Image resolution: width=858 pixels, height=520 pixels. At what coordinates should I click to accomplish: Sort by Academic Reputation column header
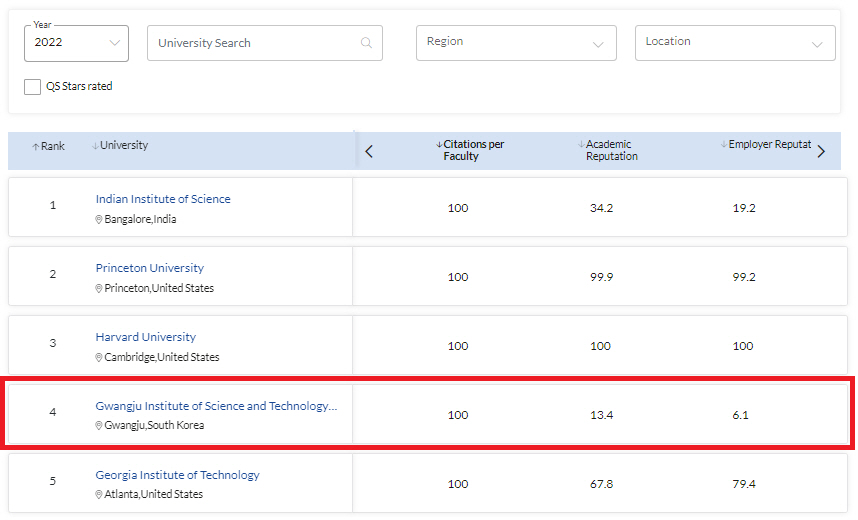tap(610, 150)
